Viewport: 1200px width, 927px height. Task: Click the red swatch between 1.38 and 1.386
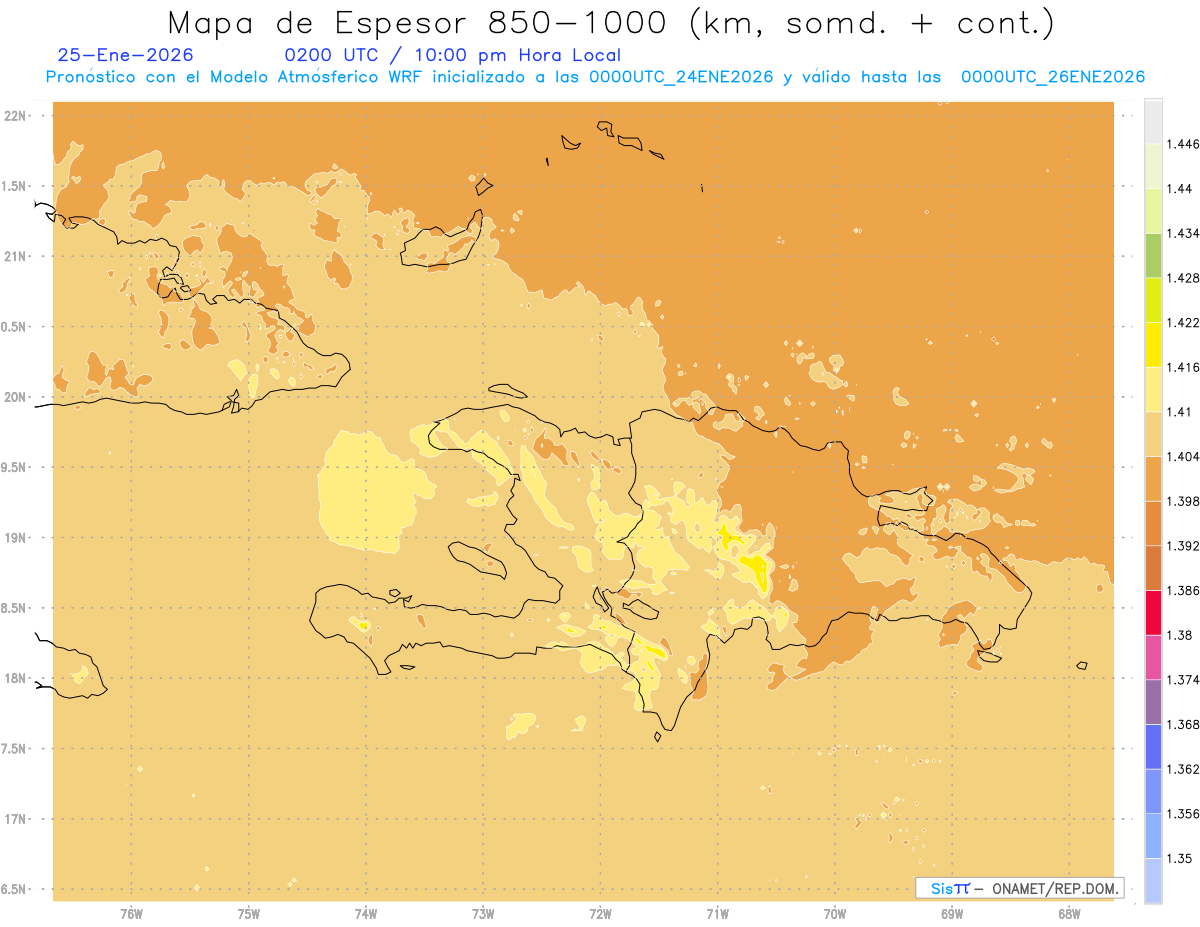[x=1153, y=613]
